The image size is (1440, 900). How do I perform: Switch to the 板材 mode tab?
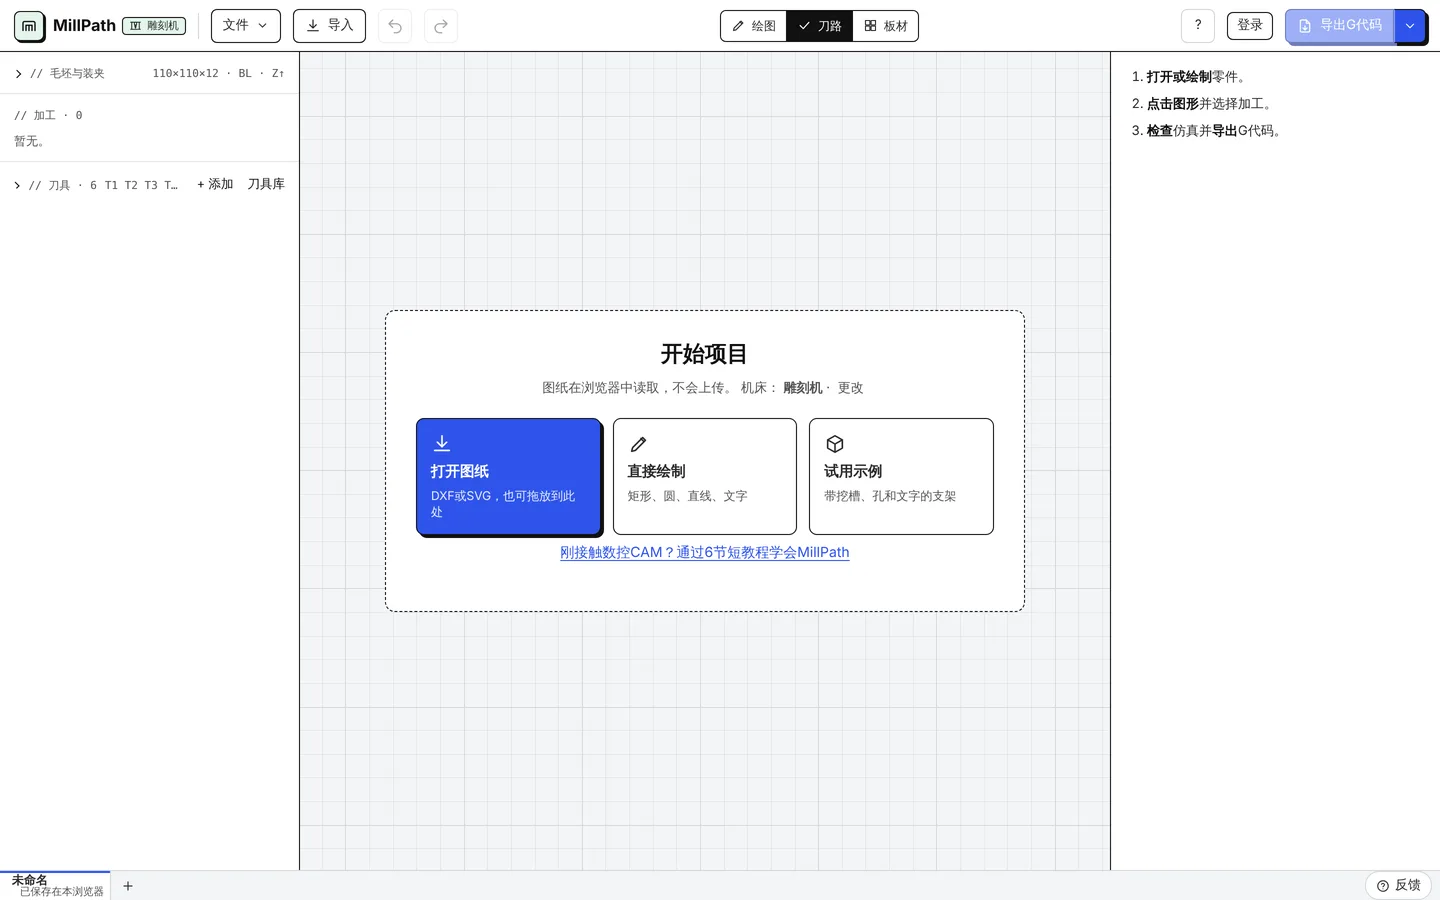pos(886,26)
